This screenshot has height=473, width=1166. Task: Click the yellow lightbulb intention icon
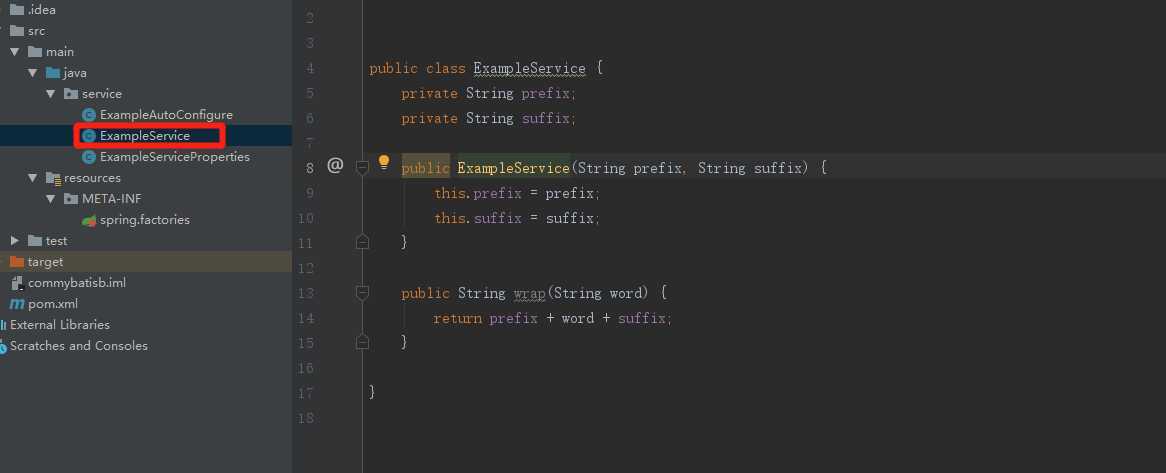click(384, 163)
